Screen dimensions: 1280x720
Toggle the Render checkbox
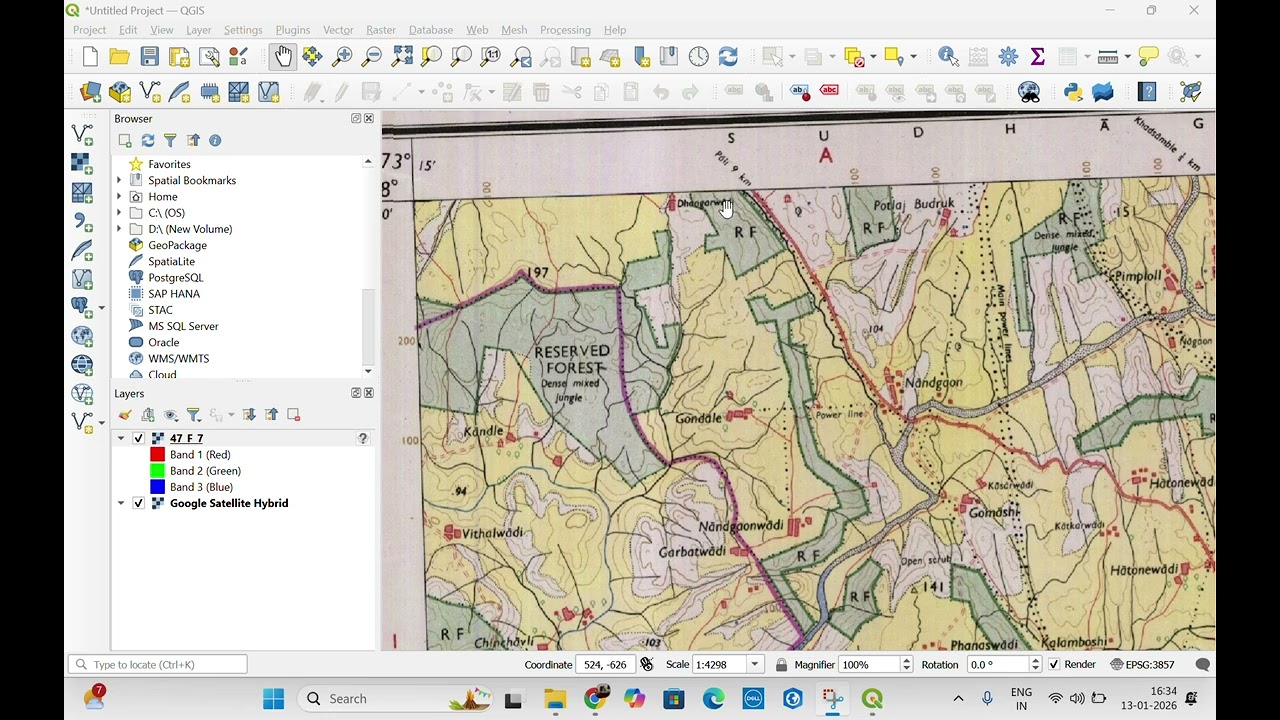pos(1054,664)
